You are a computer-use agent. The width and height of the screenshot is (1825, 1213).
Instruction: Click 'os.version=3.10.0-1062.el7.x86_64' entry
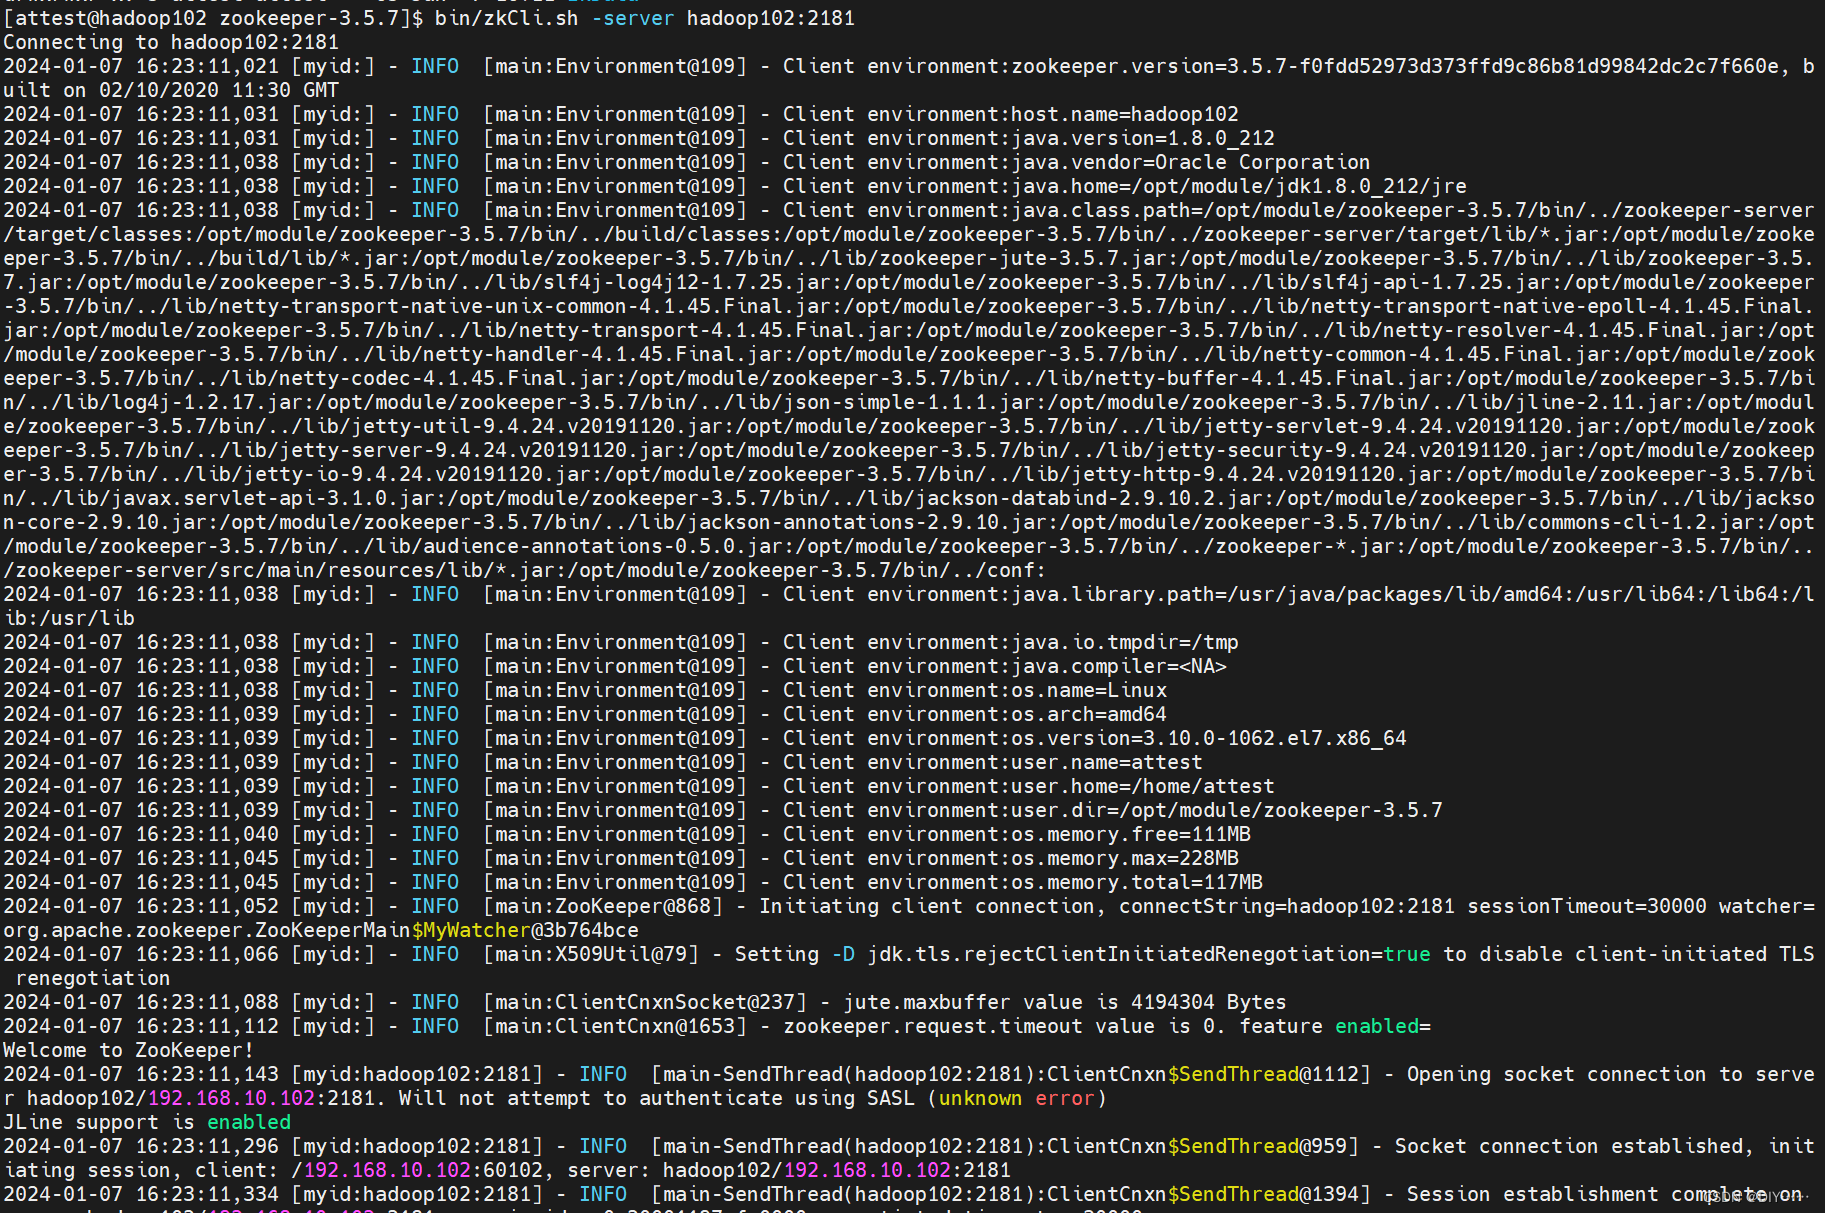pos(1209,738)
